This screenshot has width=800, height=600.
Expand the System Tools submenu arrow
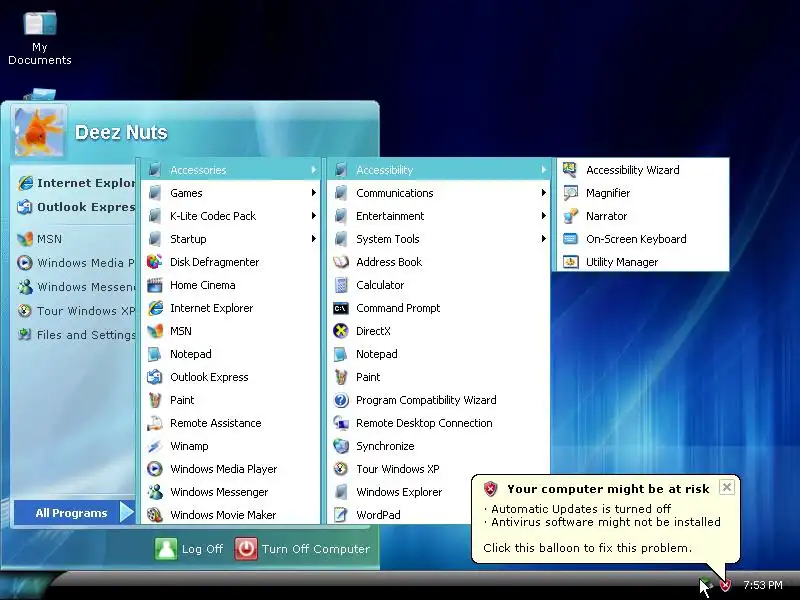(543, 239)
